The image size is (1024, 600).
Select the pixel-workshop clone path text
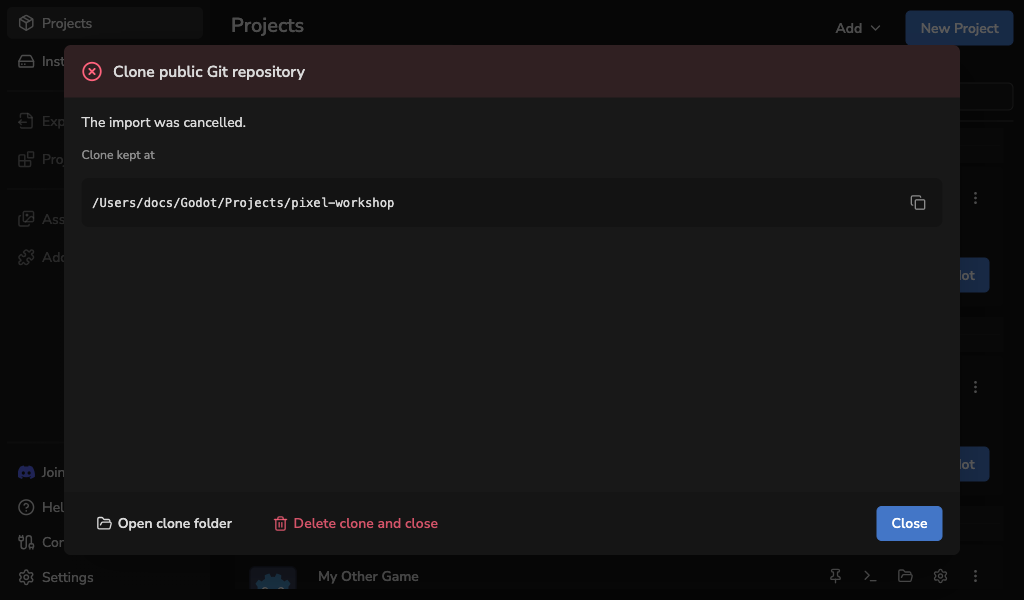tap(243, 203)
